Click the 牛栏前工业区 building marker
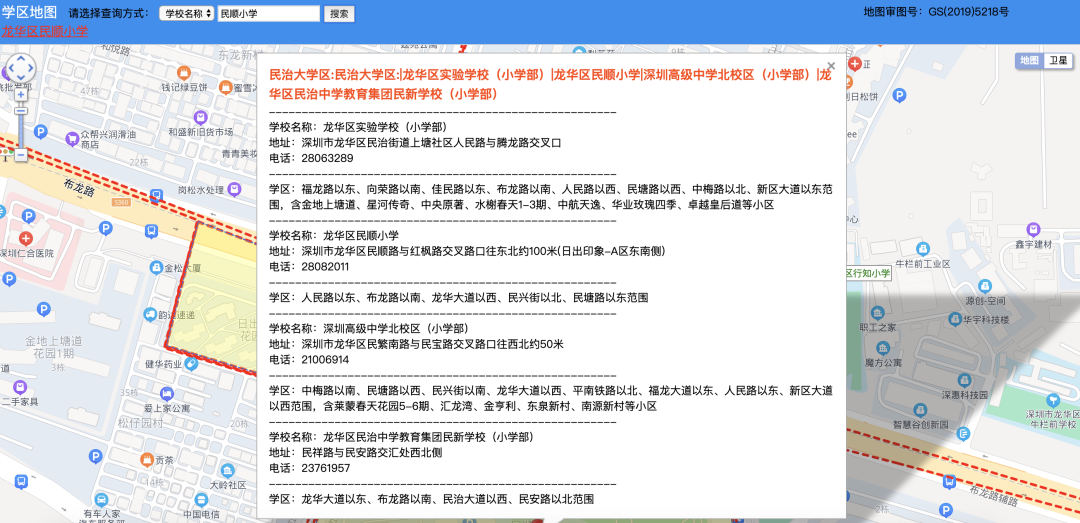 [x=922, y=249]
